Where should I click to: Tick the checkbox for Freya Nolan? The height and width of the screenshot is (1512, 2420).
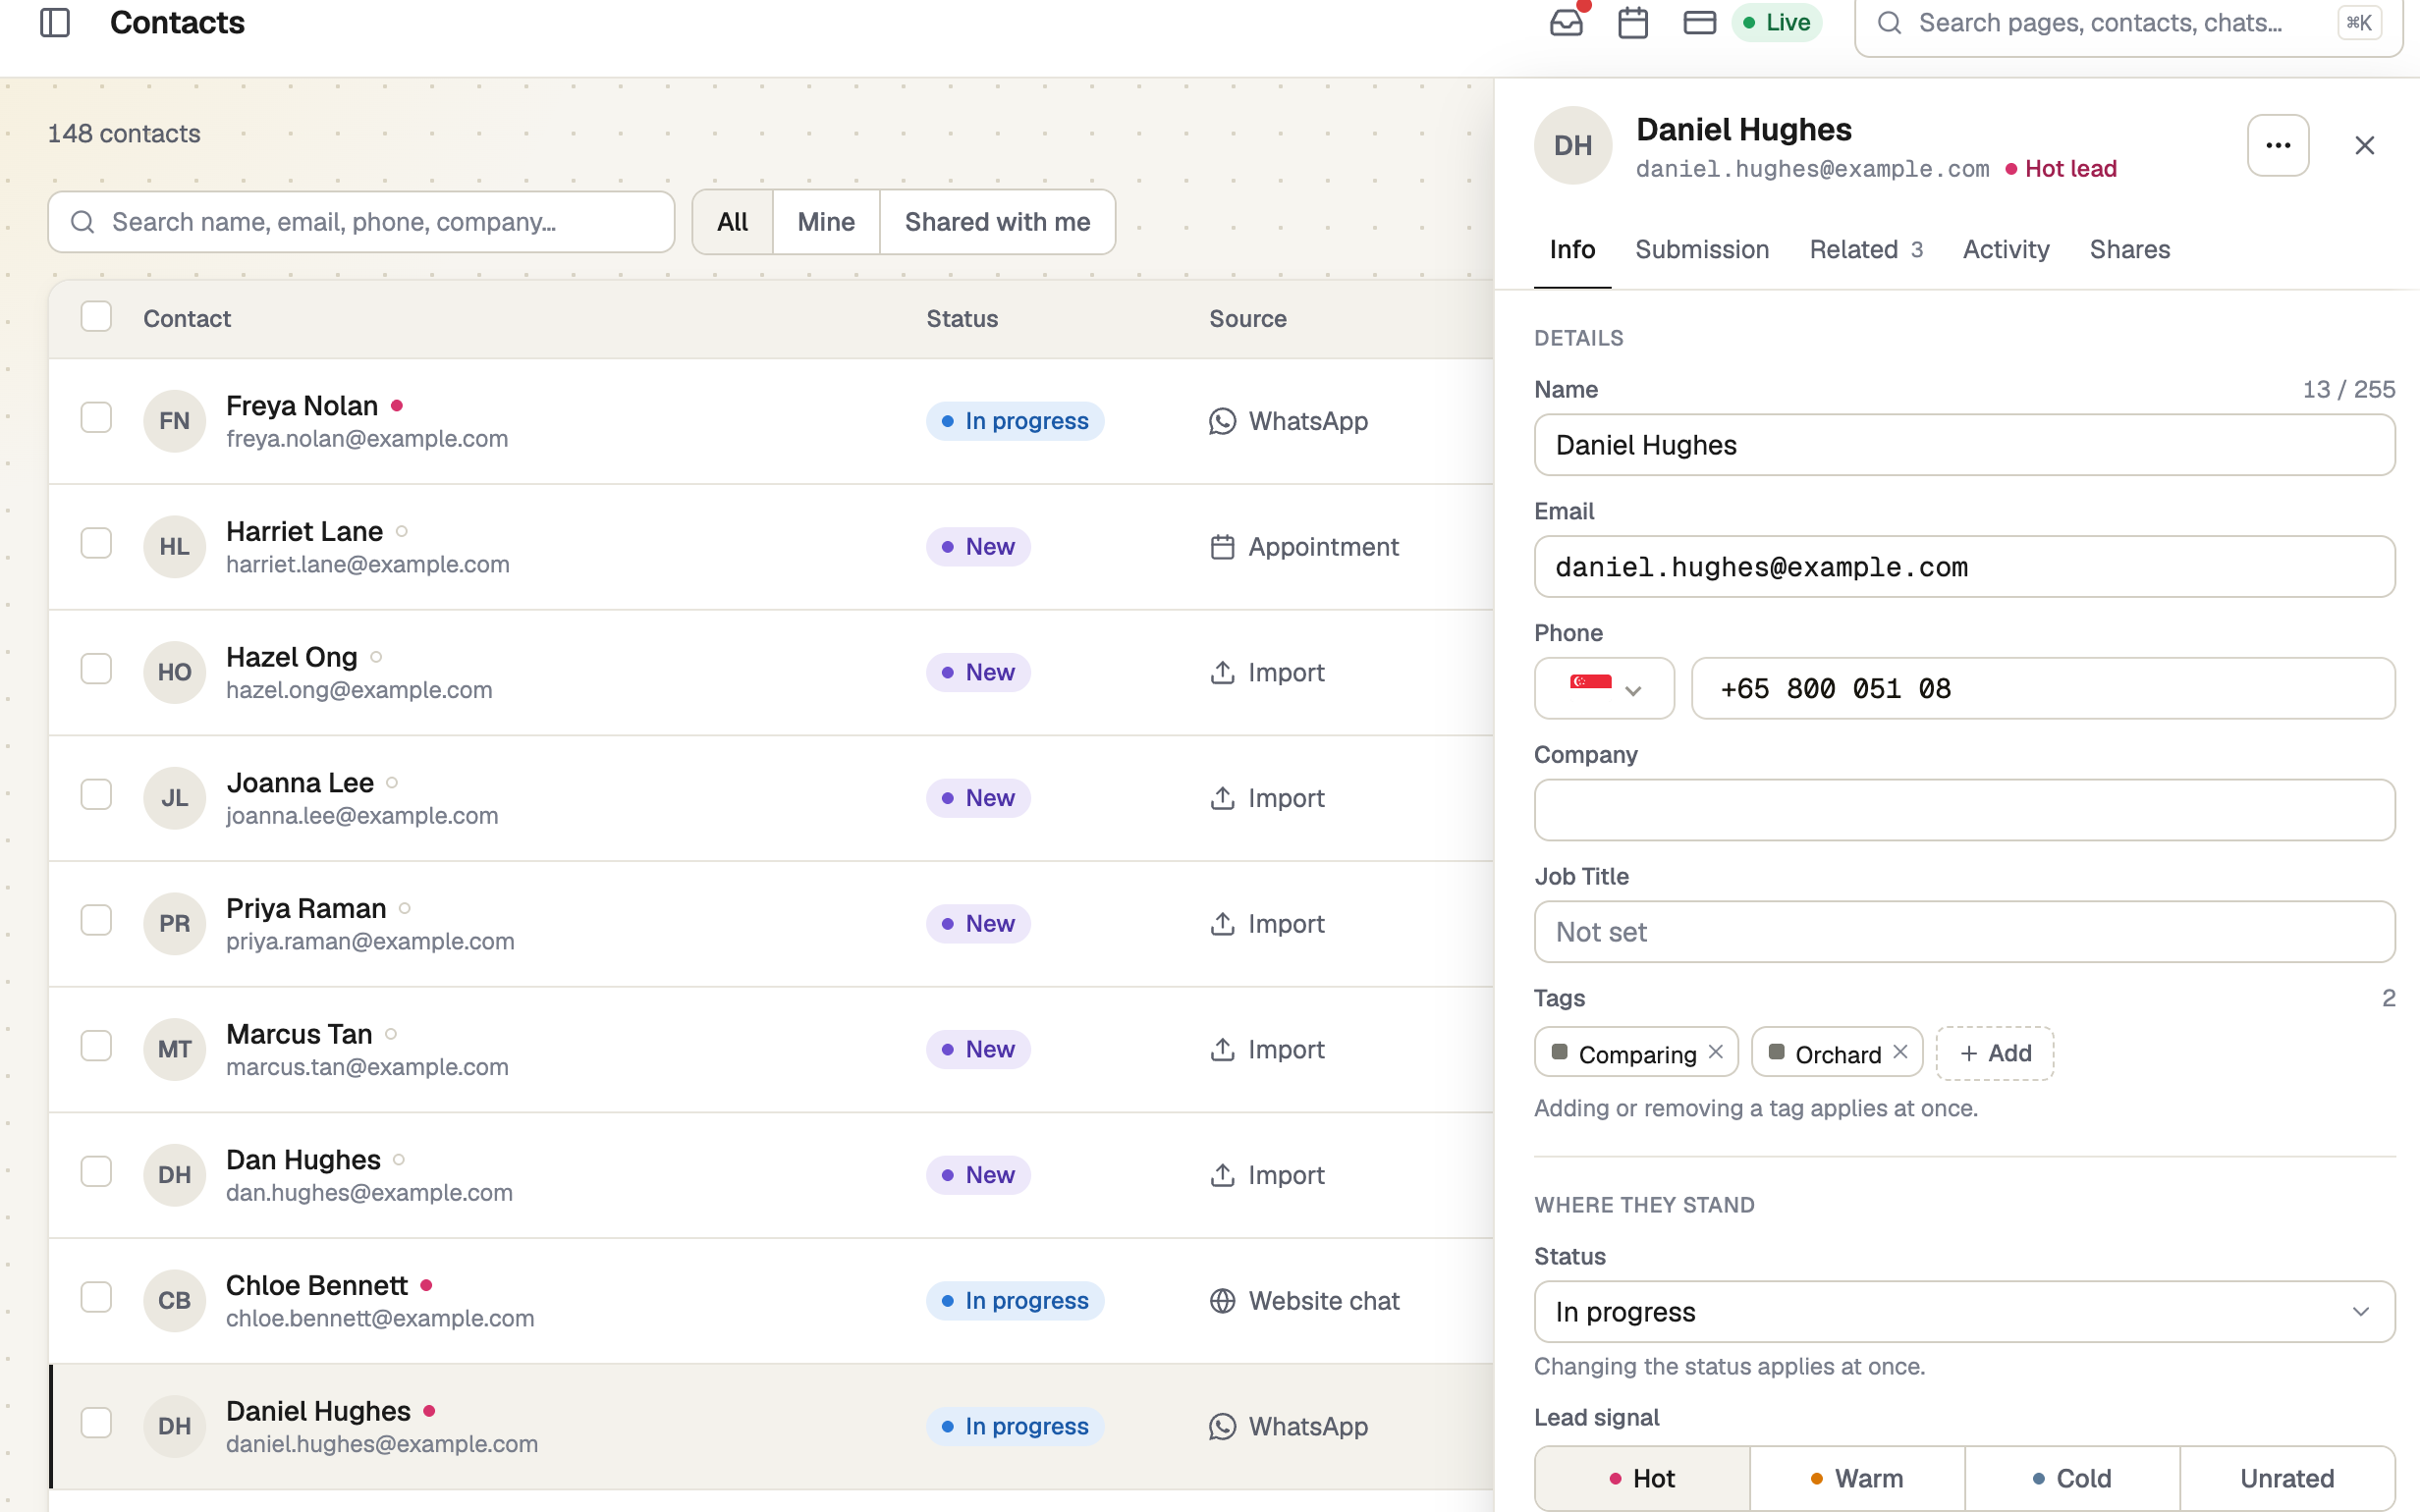(96, 417)
